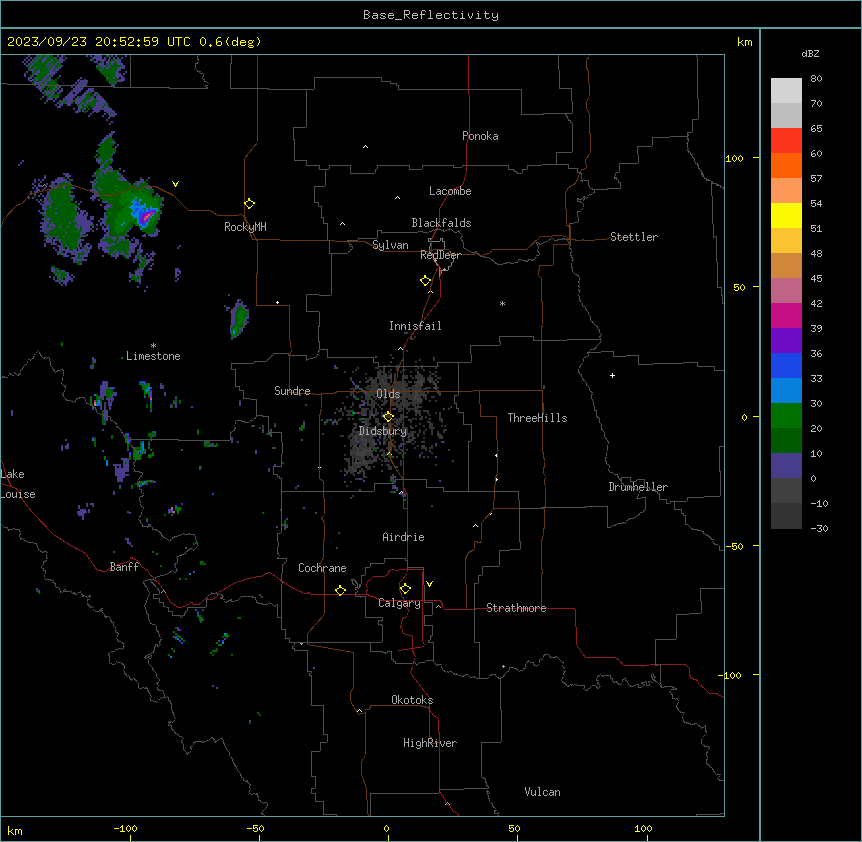Click the Stettler city label
The width and height of the screenshot is (862, 842).
click(634, 237)
